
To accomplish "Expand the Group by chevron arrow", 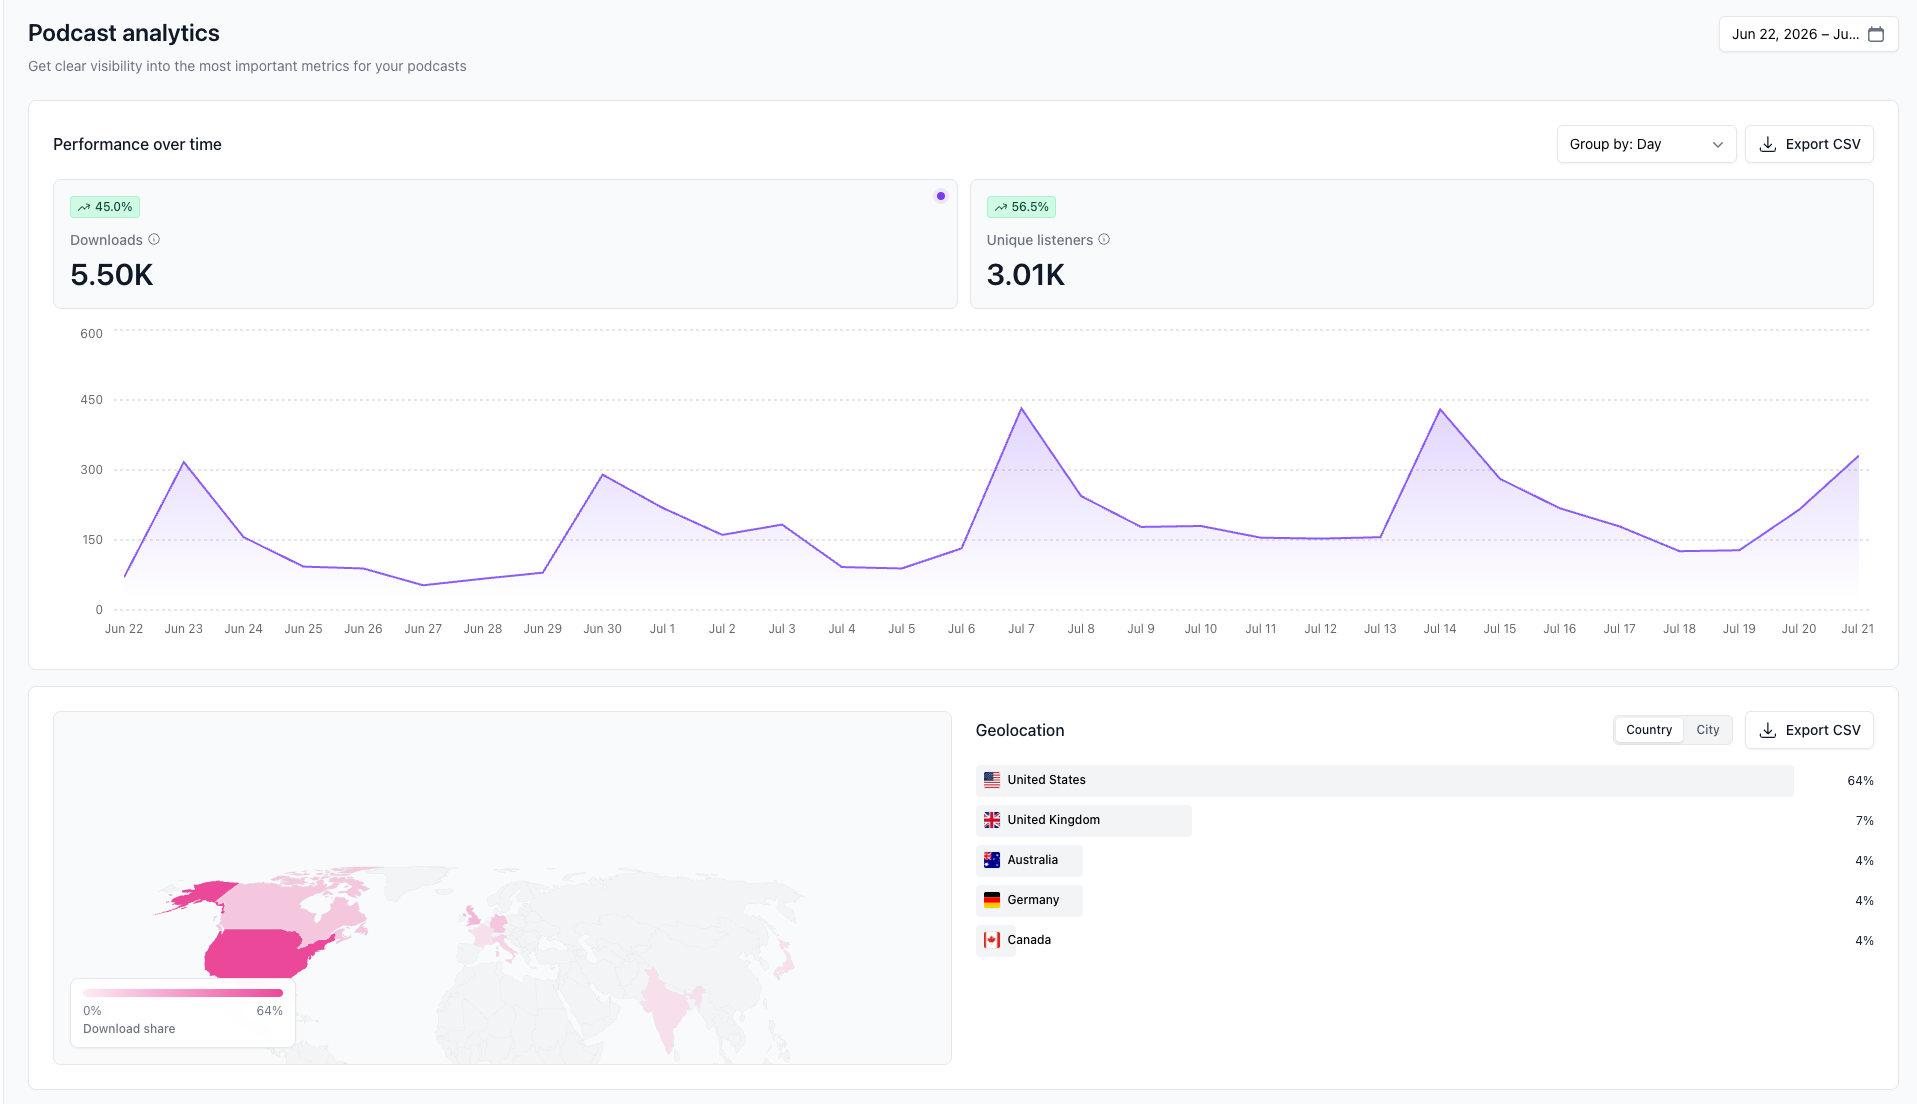I will pos(1718,145).
